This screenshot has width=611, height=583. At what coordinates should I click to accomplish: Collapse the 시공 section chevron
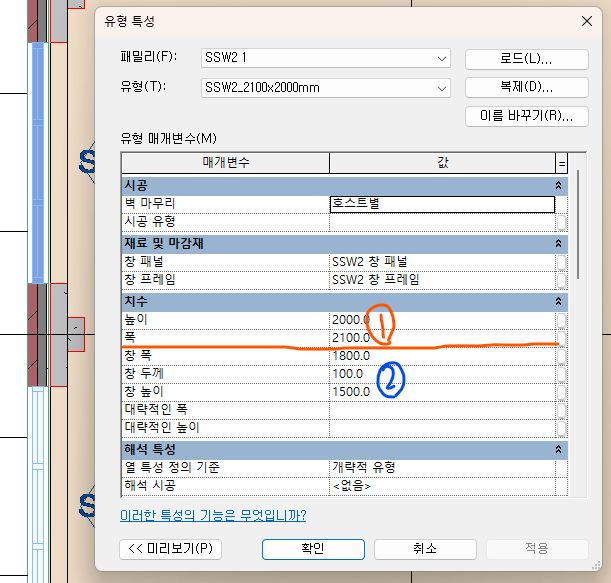(559, 186)
